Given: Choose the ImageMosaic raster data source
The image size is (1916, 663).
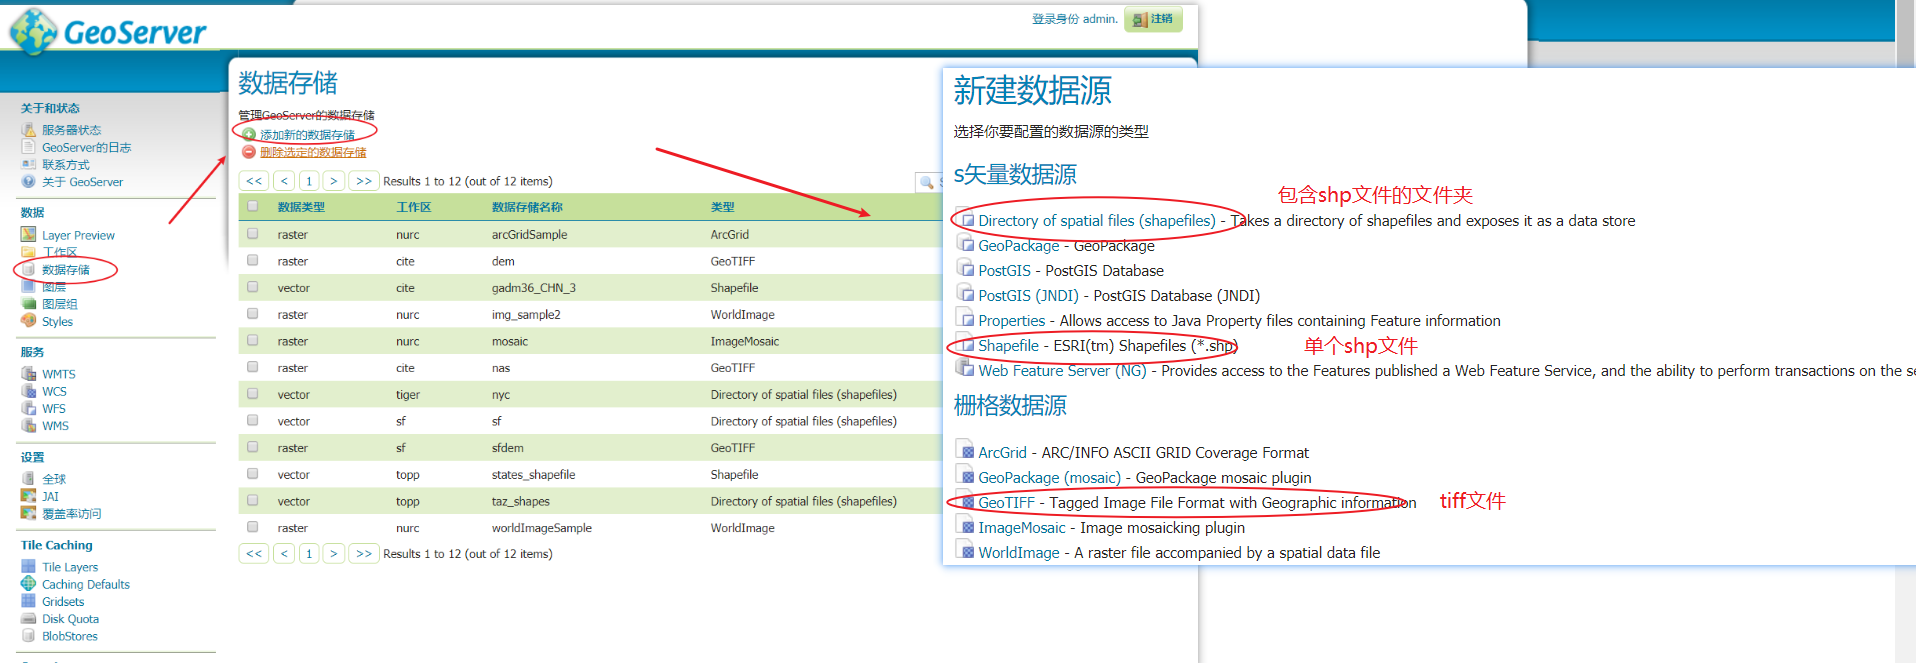Looking at the screenshot, I should (1022, 528).
